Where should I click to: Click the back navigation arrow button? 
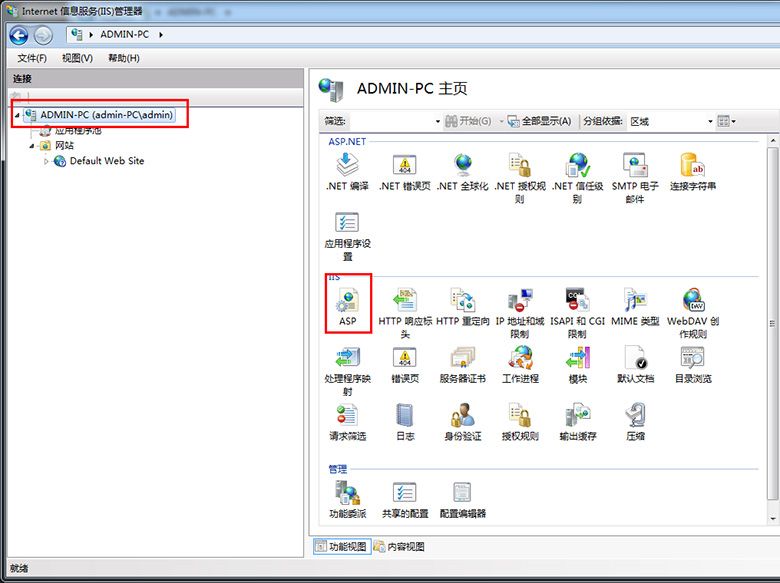pos(19,35)
